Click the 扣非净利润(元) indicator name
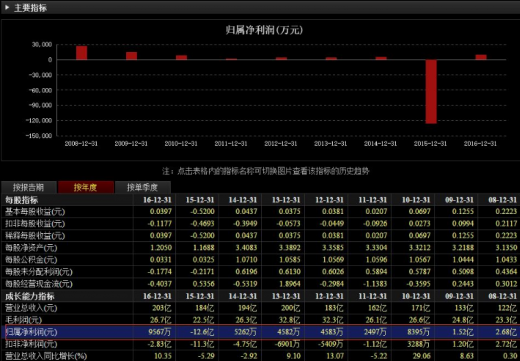 point(31,344)
